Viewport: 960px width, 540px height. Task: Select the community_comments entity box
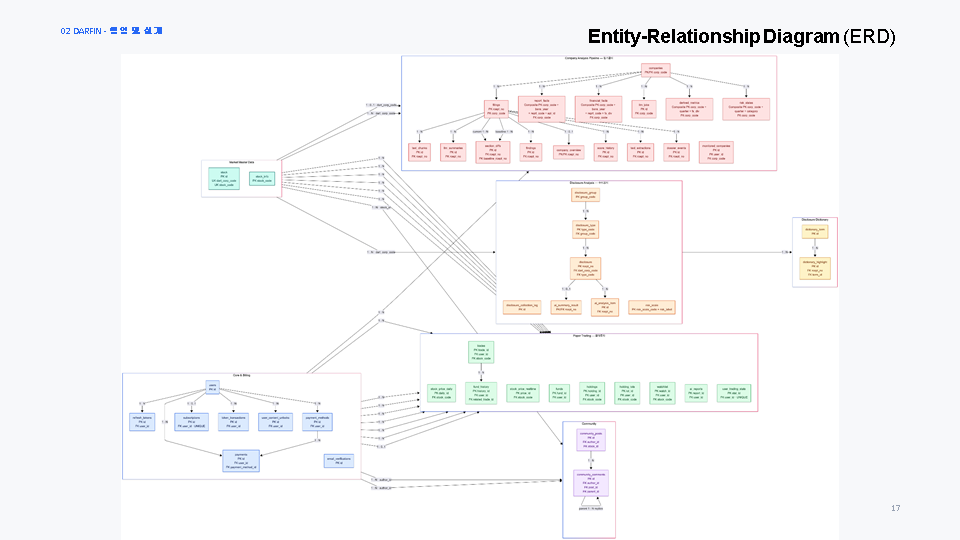591,483
